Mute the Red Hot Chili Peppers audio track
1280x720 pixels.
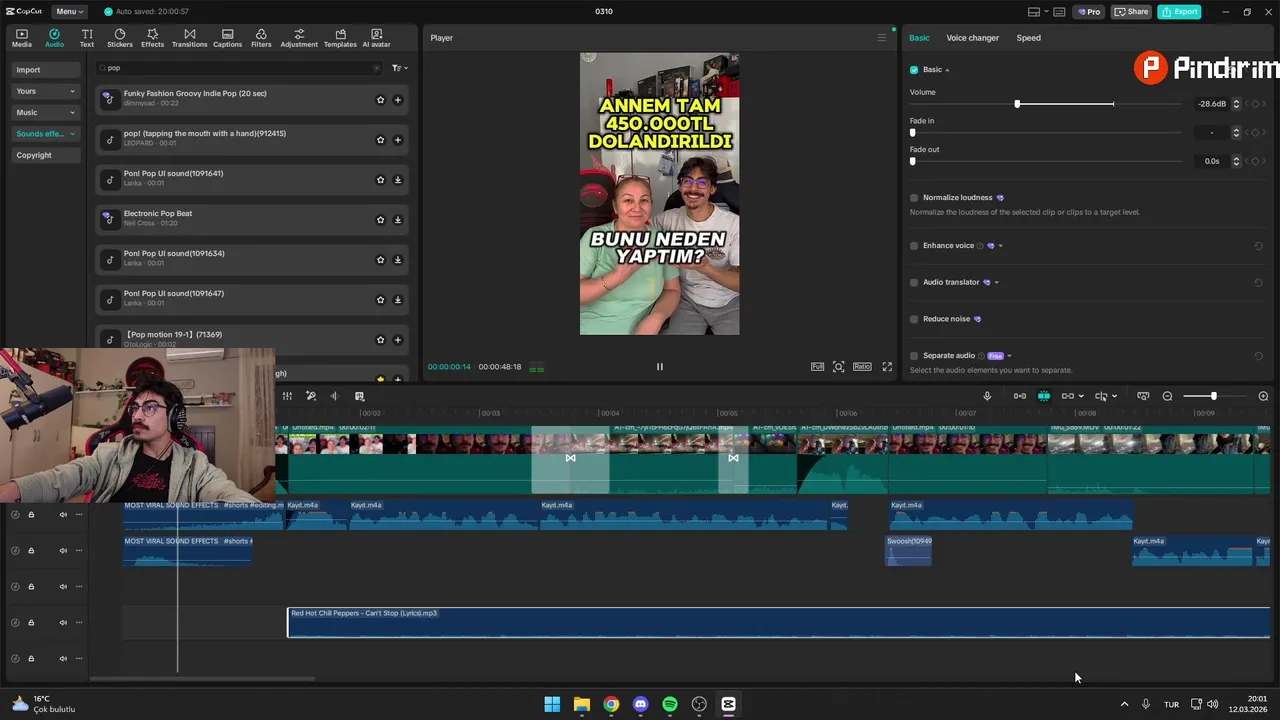pos(63,623)
